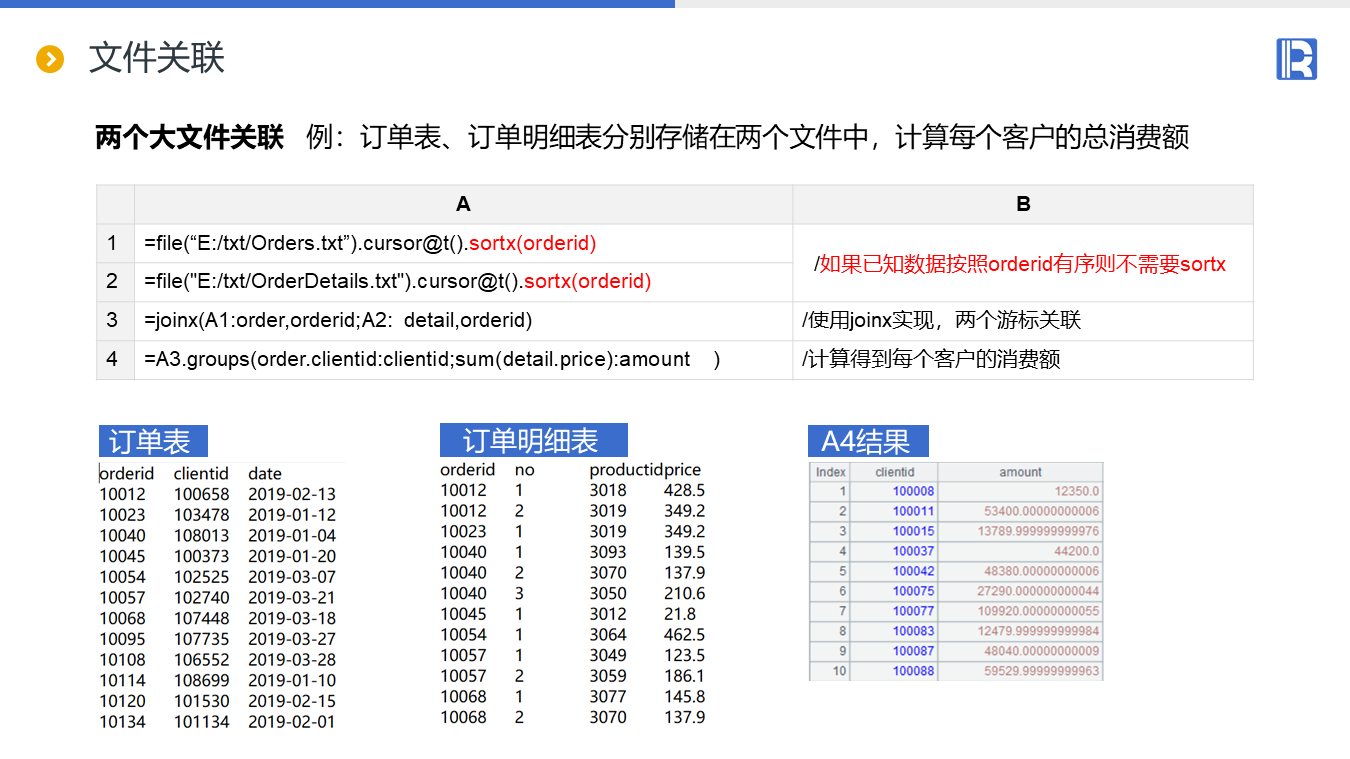Click the amount column header in result table
This screenshot has height=759, width=1350.
click(1020, 472)
